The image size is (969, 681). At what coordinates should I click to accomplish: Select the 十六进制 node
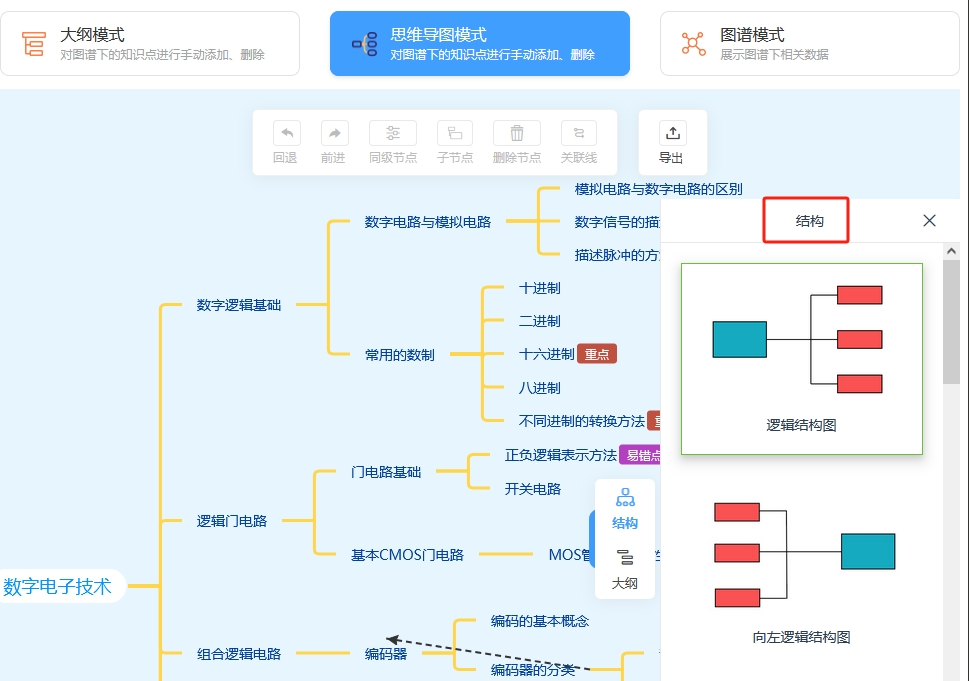(546, 354)
